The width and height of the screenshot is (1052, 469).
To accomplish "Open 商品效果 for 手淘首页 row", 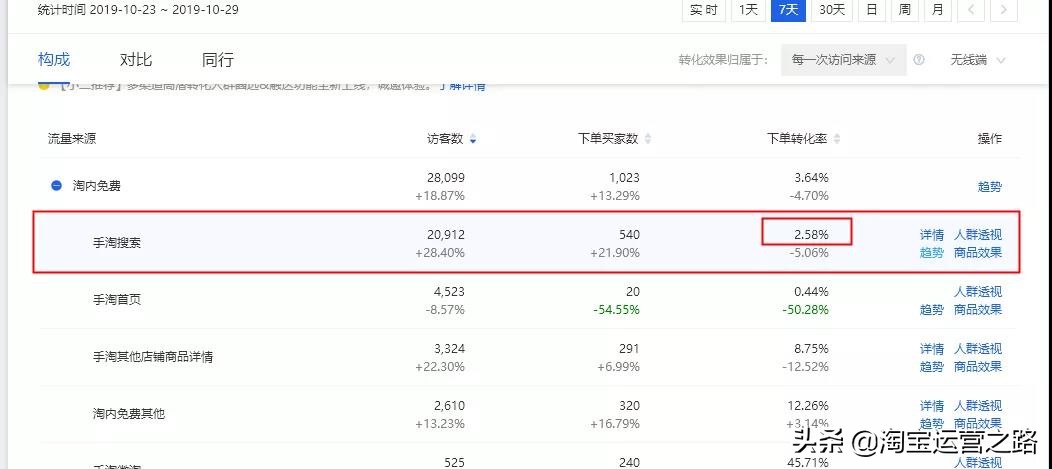I will (978, 309).
